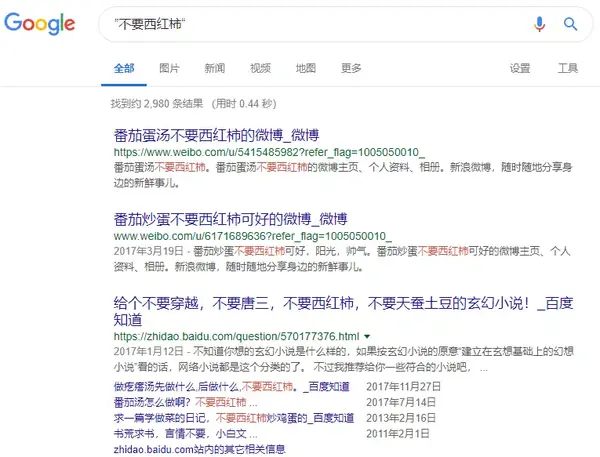Image resolution: width=600 pixels, height=457 pixels.
Task: Activate voice search microphone icon
Action: 540,24
